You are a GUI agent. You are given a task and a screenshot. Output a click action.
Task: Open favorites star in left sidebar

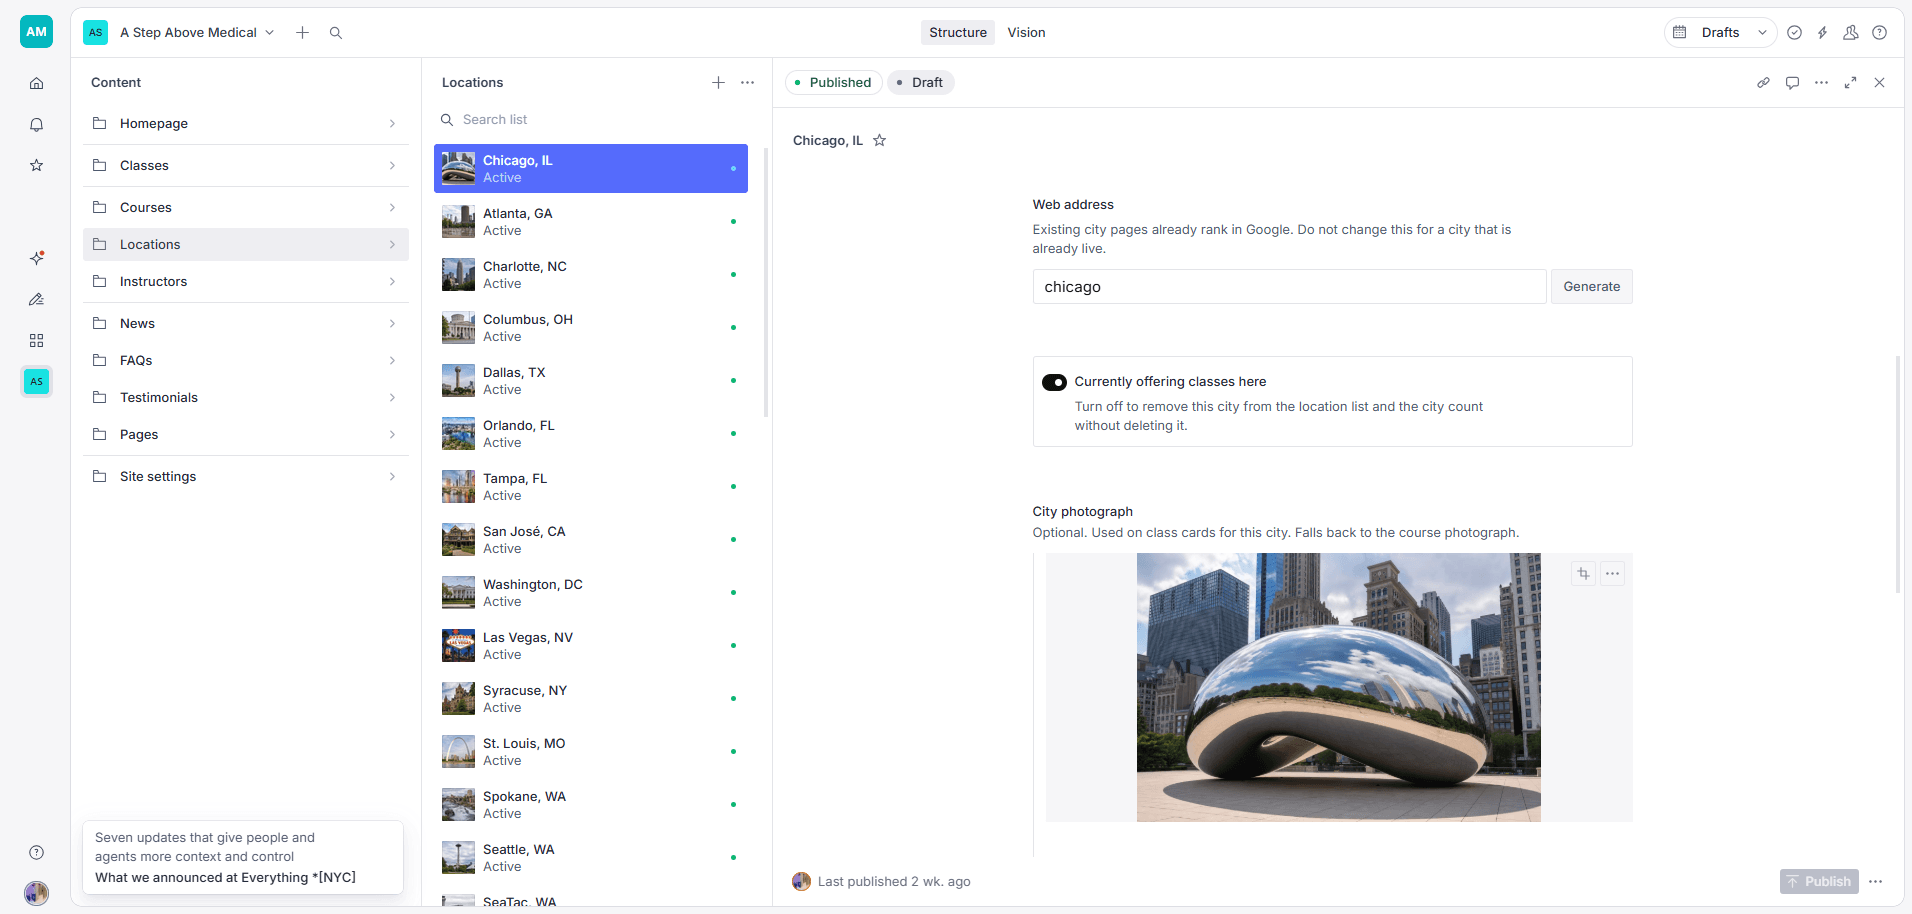(x=36, y=165)
